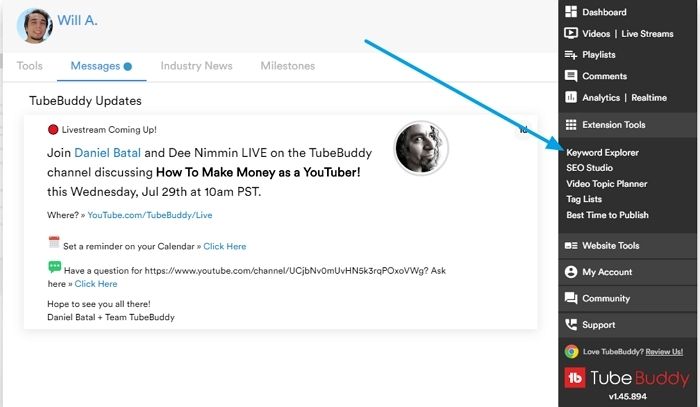Image resolution: width=700 pixels, height=407 pixels.
Task: Open the Tools tab
Action: (x=29, y=66)
